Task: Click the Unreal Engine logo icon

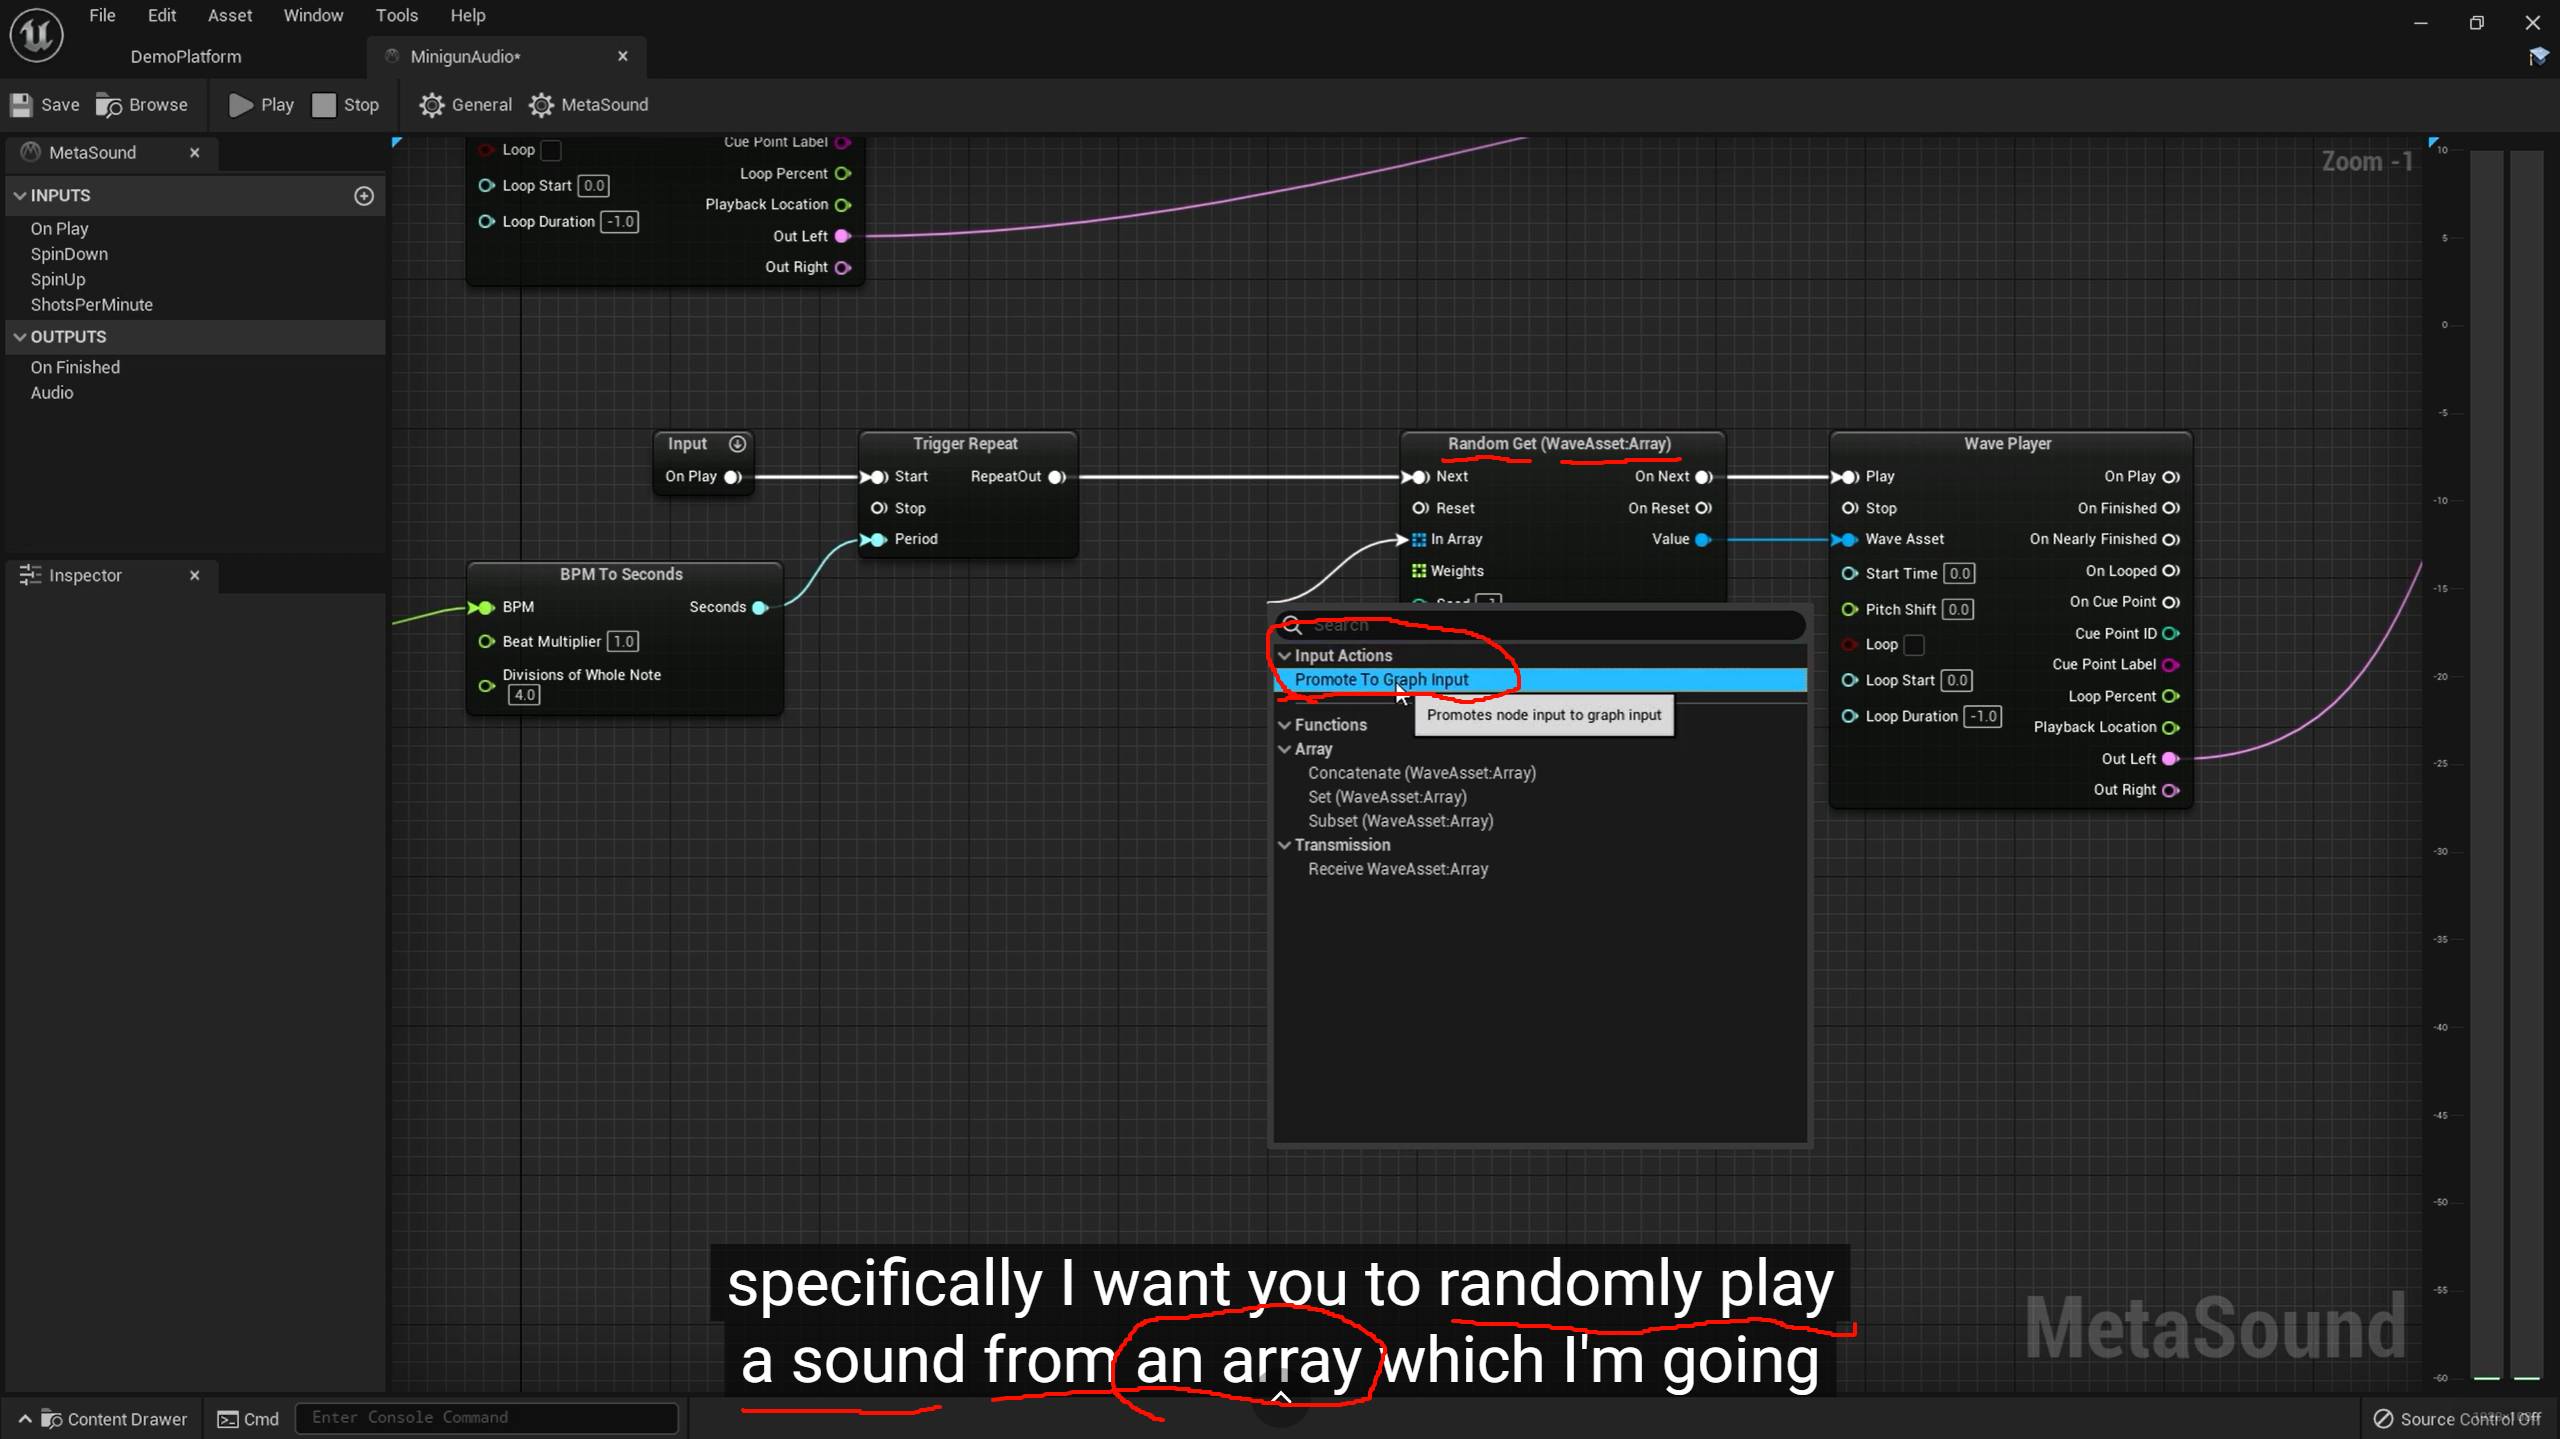Action: click(37, 35)
